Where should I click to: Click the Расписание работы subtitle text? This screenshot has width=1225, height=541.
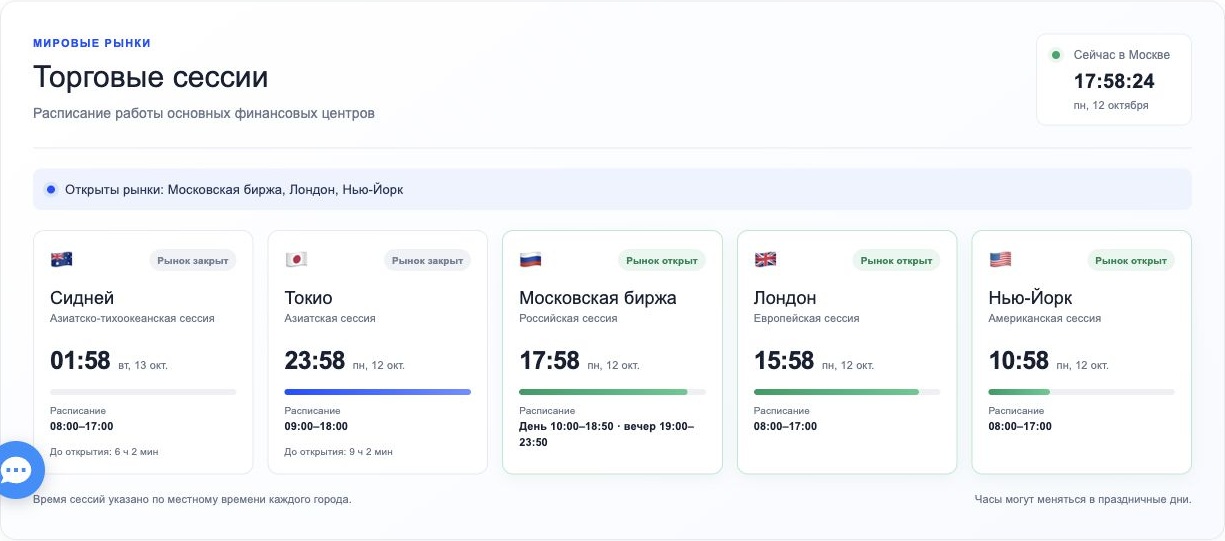pos(204,113)
